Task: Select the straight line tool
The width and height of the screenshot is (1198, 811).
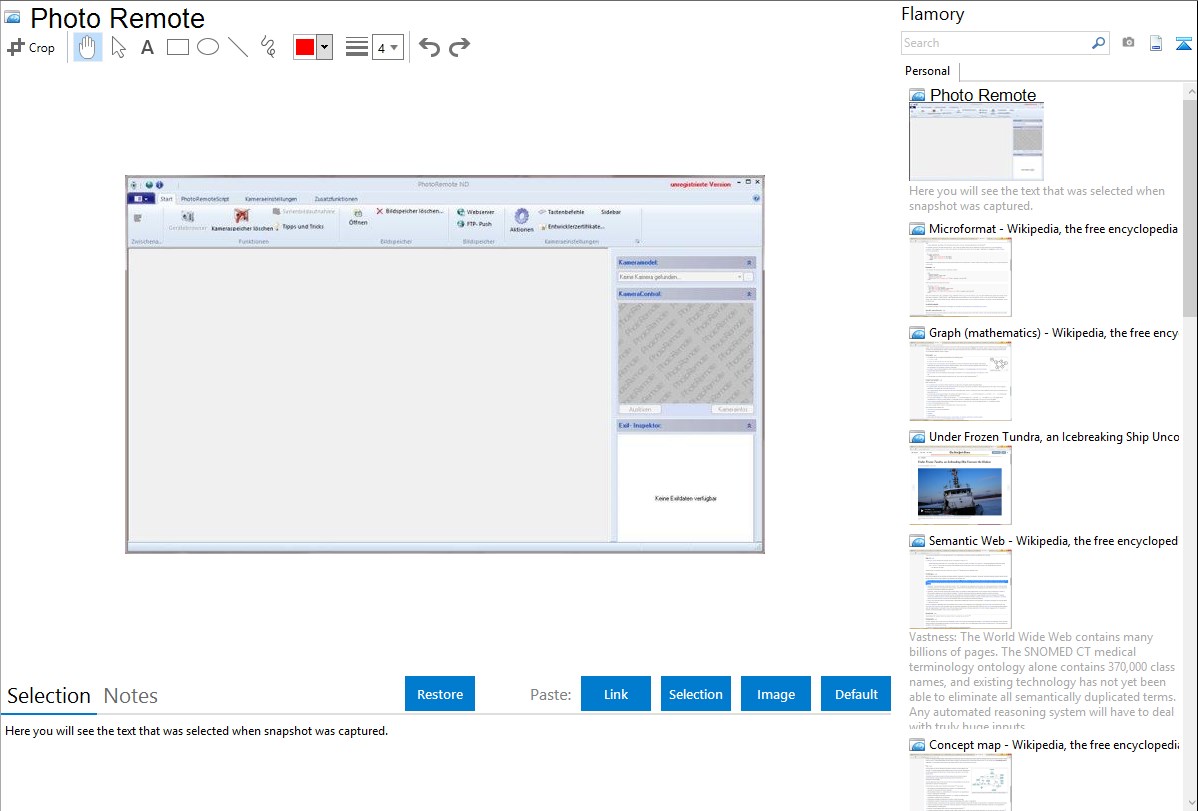Action: [238, 47]
